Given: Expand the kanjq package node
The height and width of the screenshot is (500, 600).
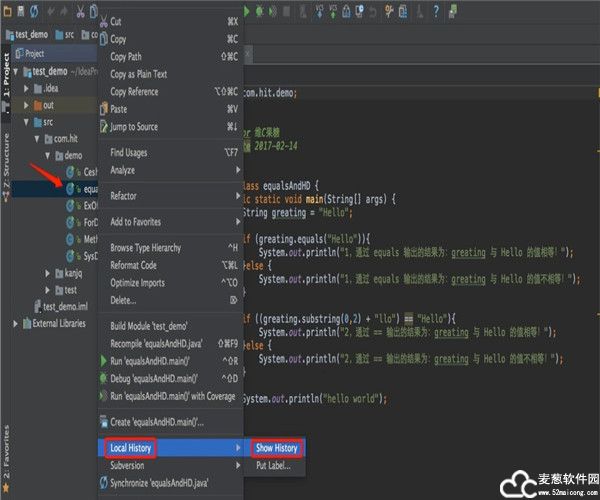Looking at the screenshot, I should click(x=46, y=273).
